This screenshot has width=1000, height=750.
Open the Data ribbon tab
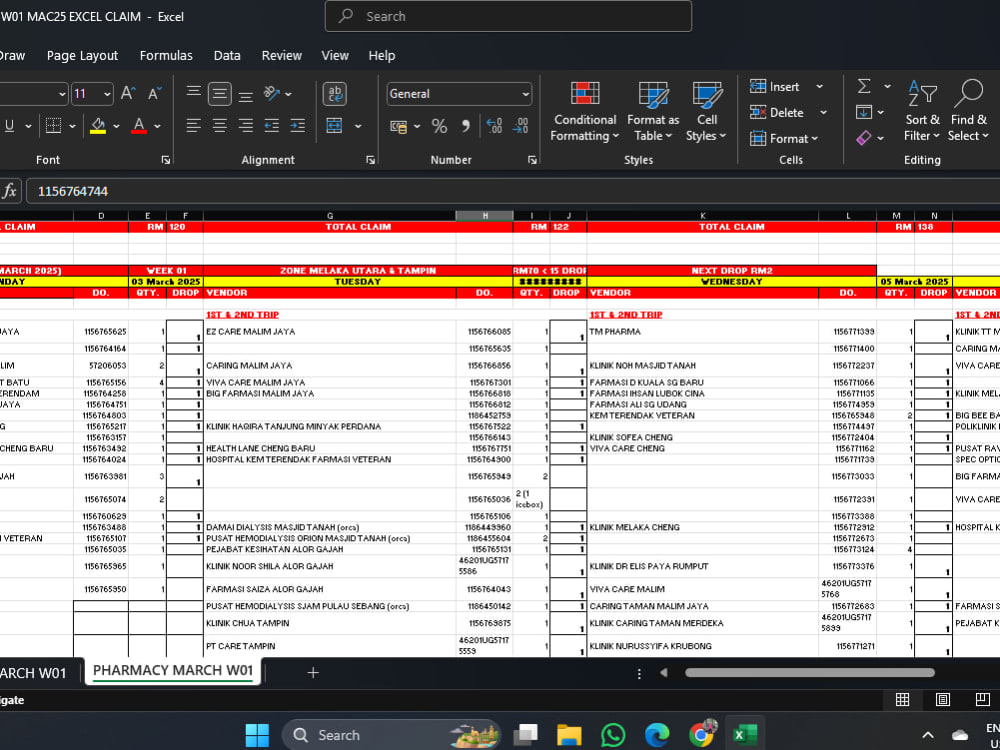click(x=227, y=55)
